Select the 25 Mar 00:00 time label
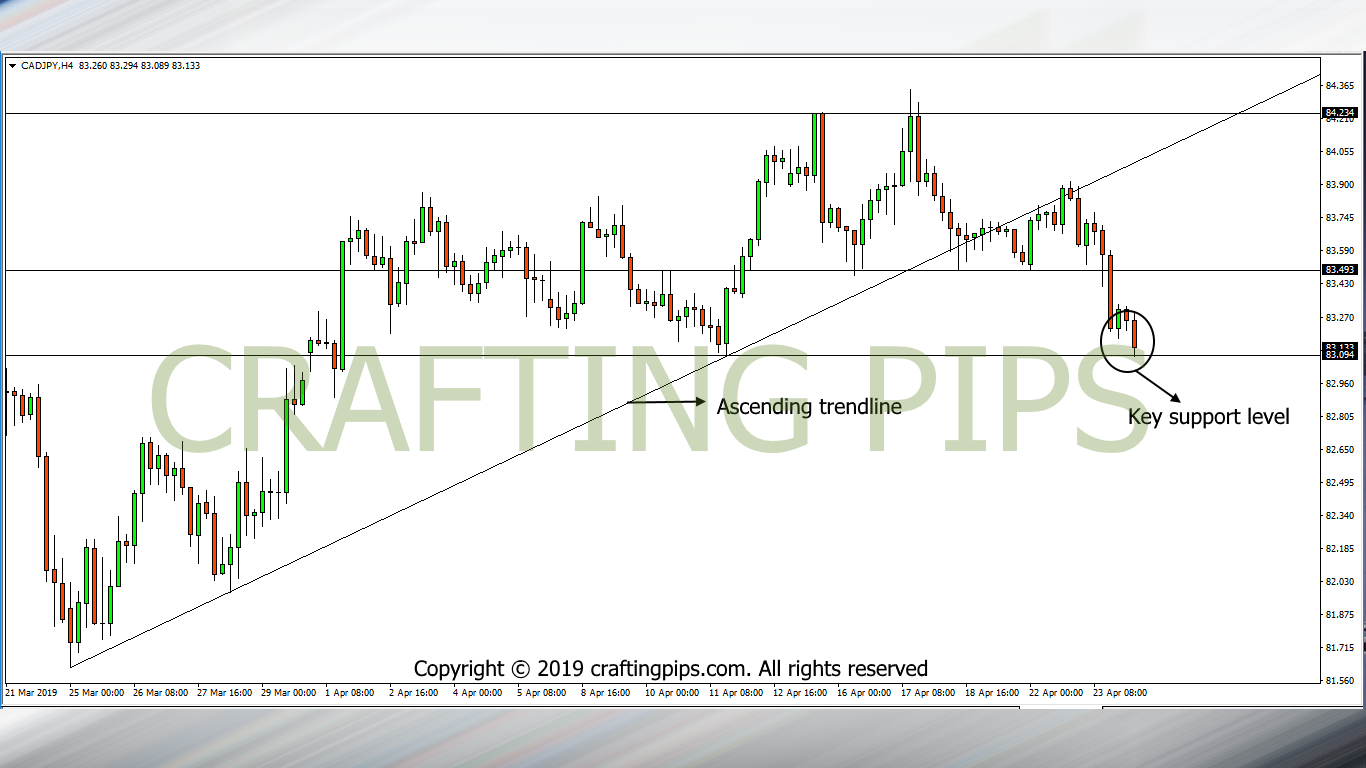This screenshot has width=1366, height=768. tap(96, 692)
